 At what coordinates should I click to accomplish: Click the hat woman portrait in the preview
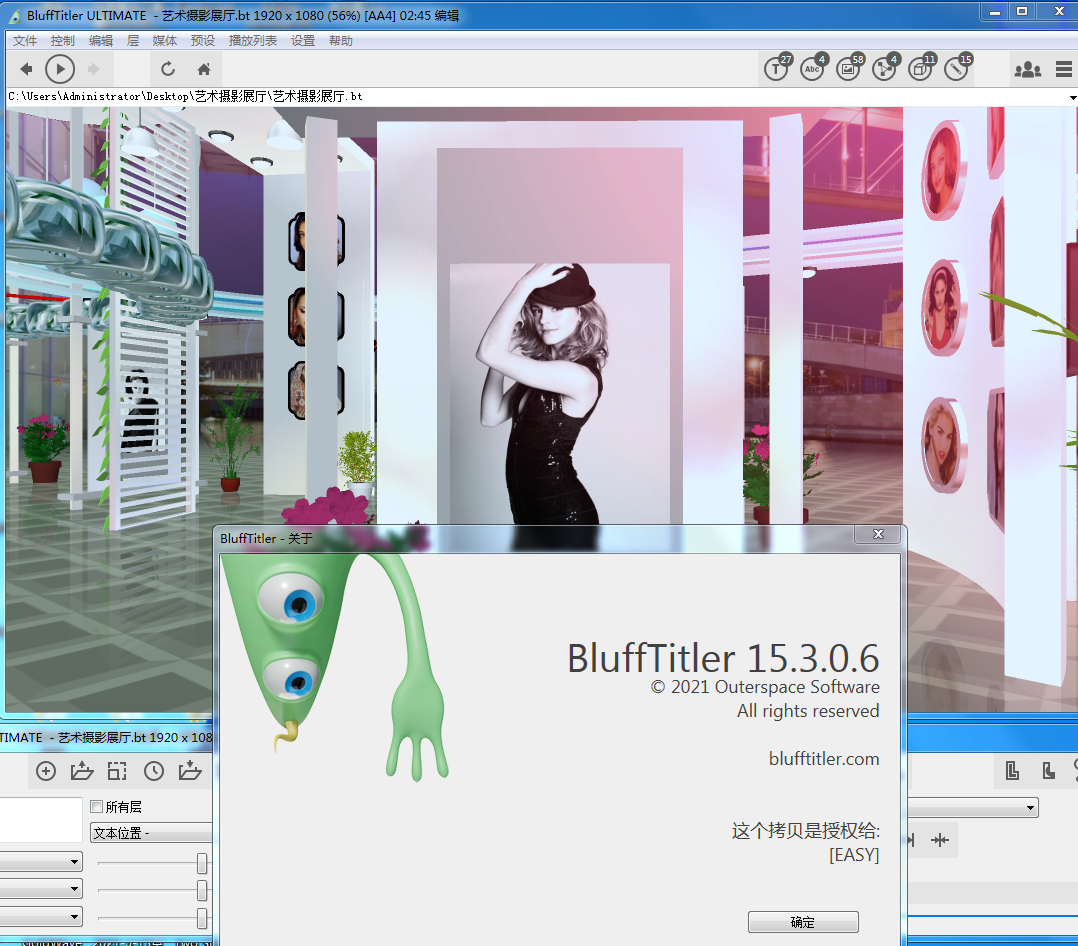(x=559, y=394)
